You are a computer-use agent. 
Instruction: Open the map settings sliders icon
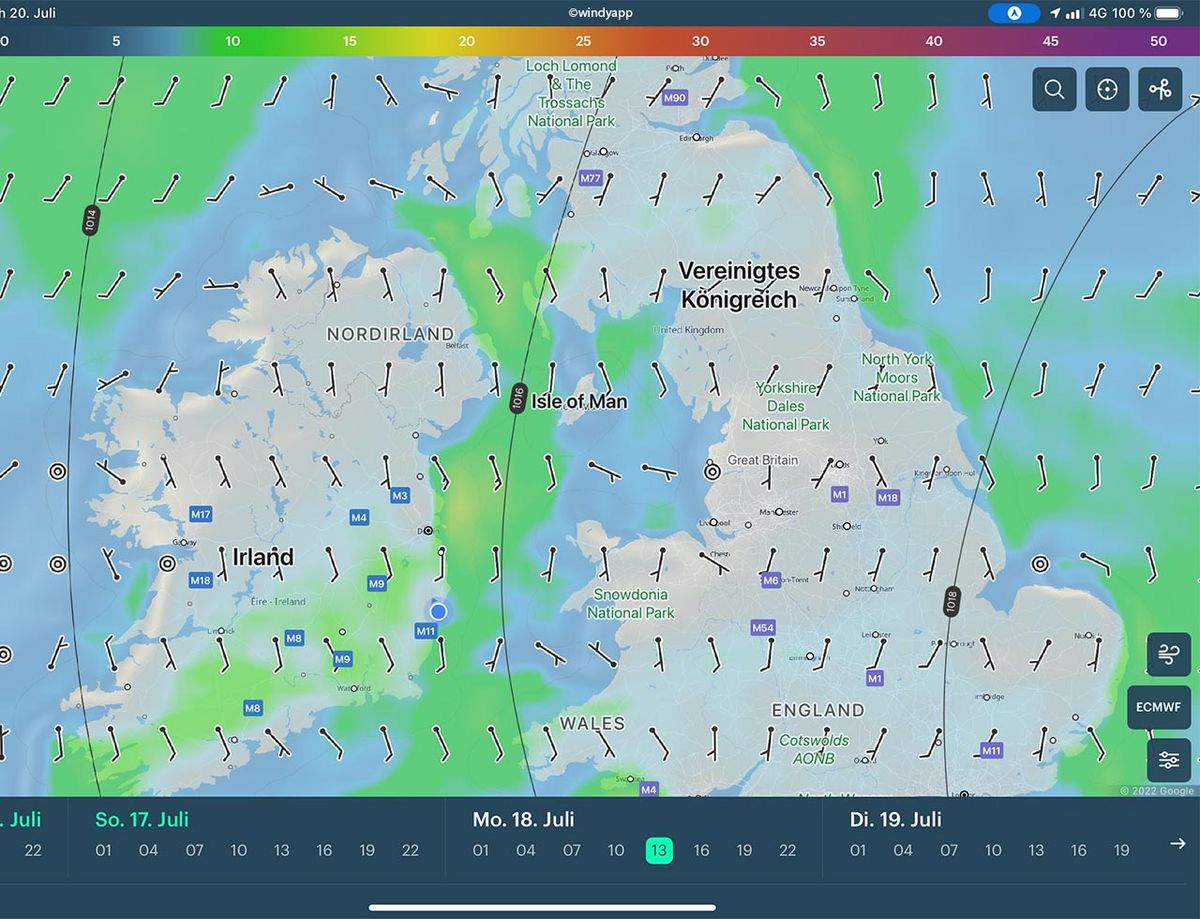point(1169,760)
